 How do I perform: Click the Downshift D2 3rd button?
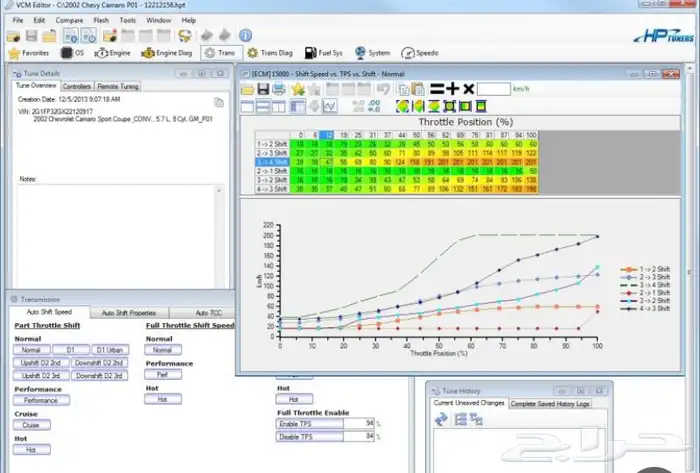100,375
